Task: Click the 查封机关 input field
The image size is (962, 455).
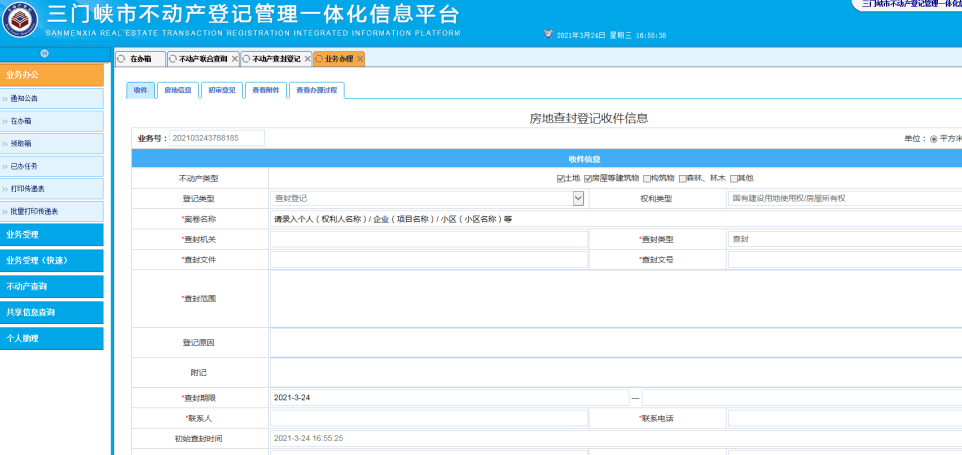Action: (429, 239)
